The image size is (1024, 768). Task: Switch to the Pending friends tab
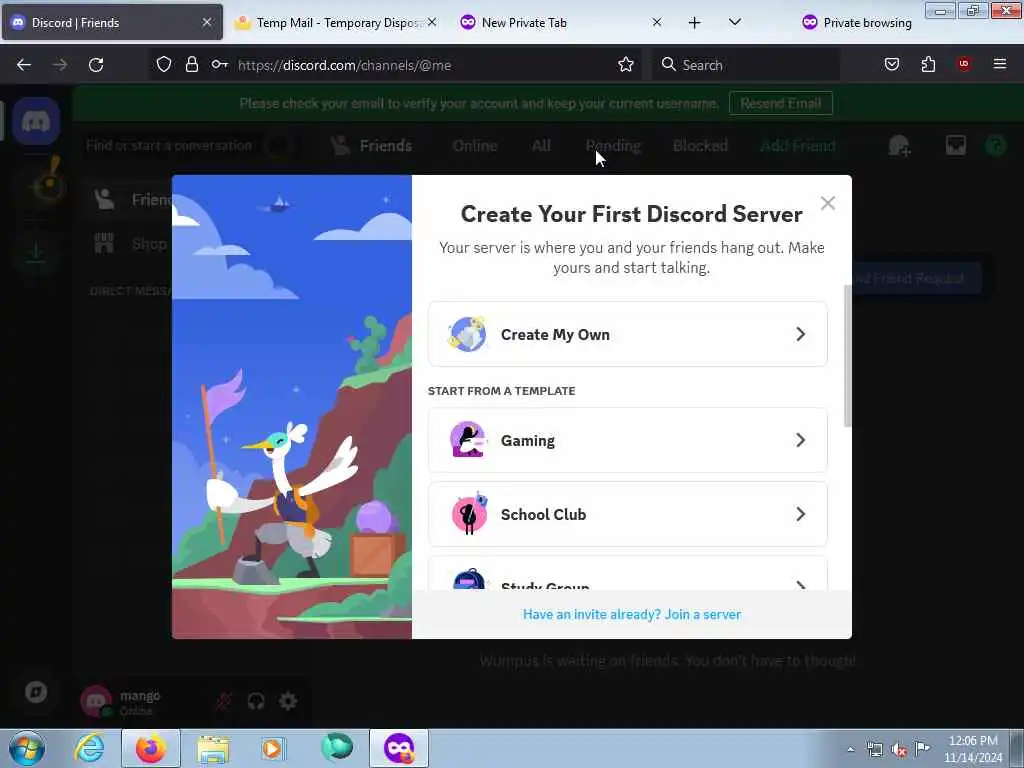[613, 146]
